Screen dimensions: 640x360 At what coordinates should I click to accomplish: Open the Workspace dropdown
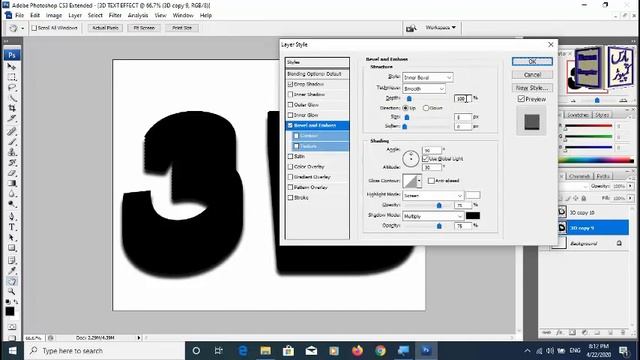(440, 28)
